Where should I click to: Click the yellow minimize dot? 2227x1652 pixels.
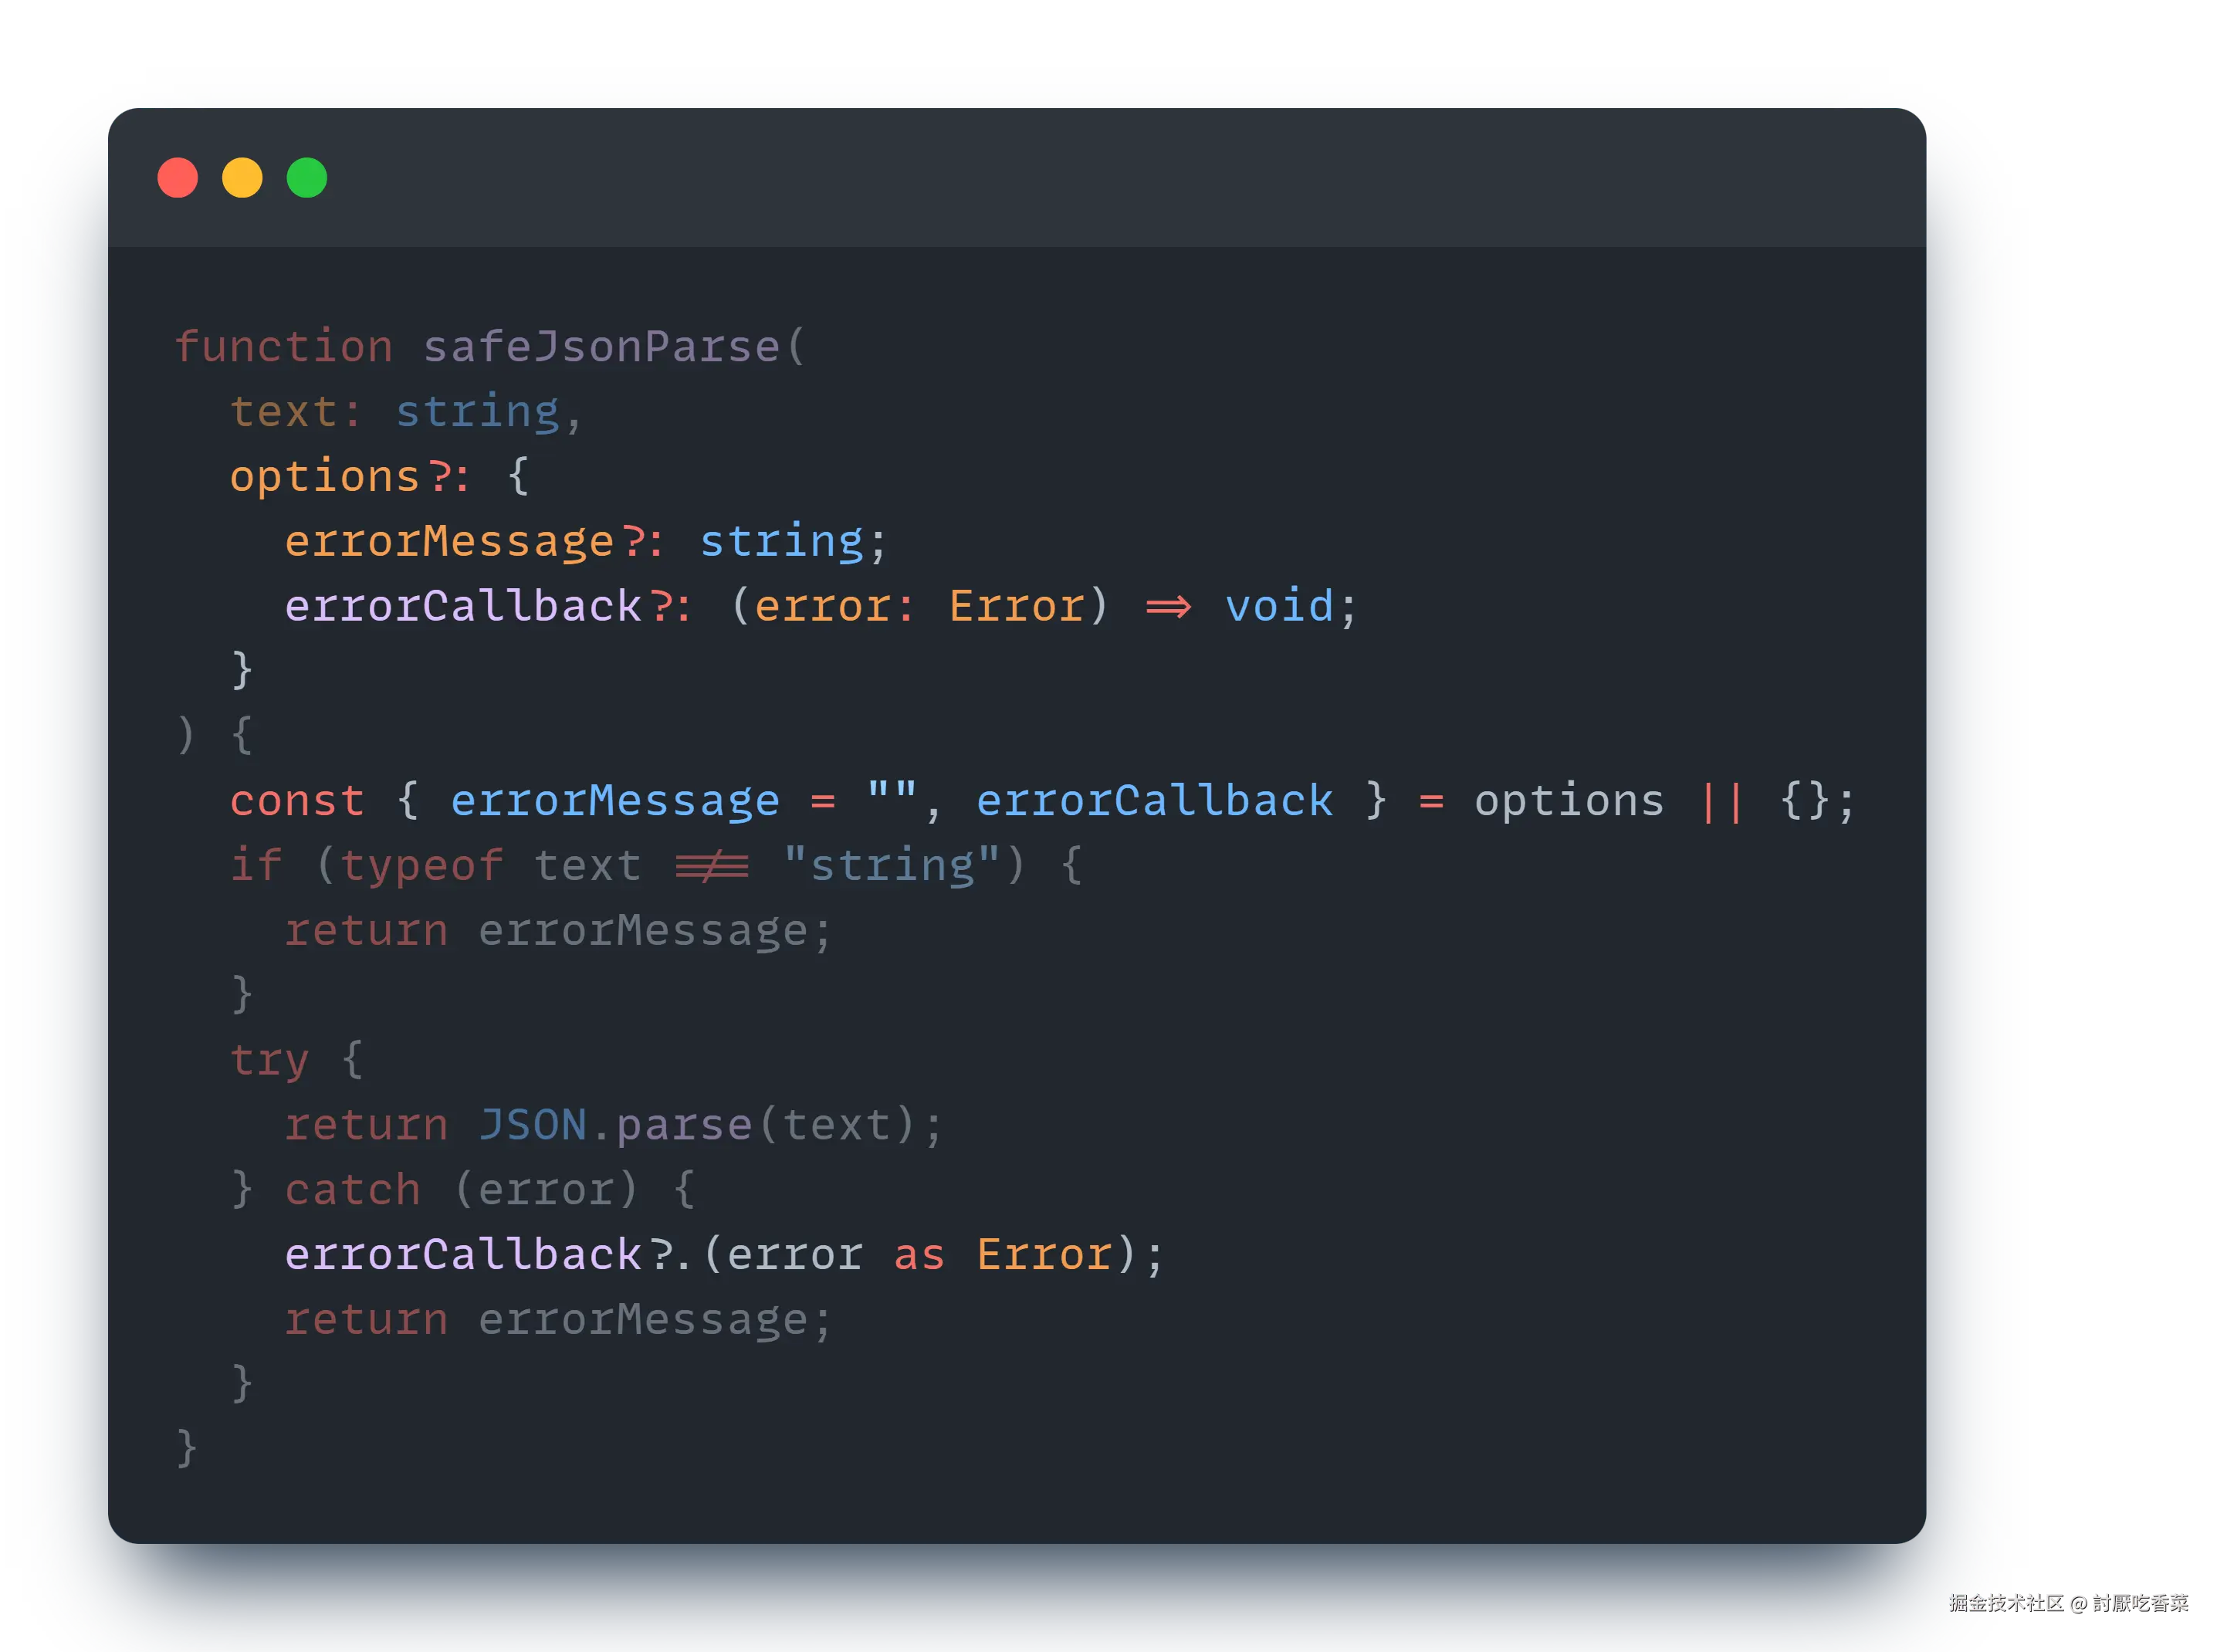(242, 177)
